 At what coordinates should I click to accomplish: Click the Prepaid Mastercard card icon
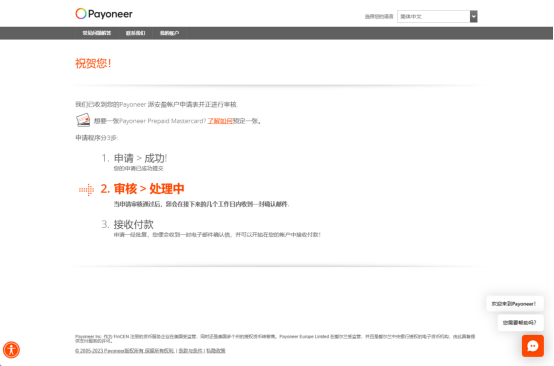[83, 120]
